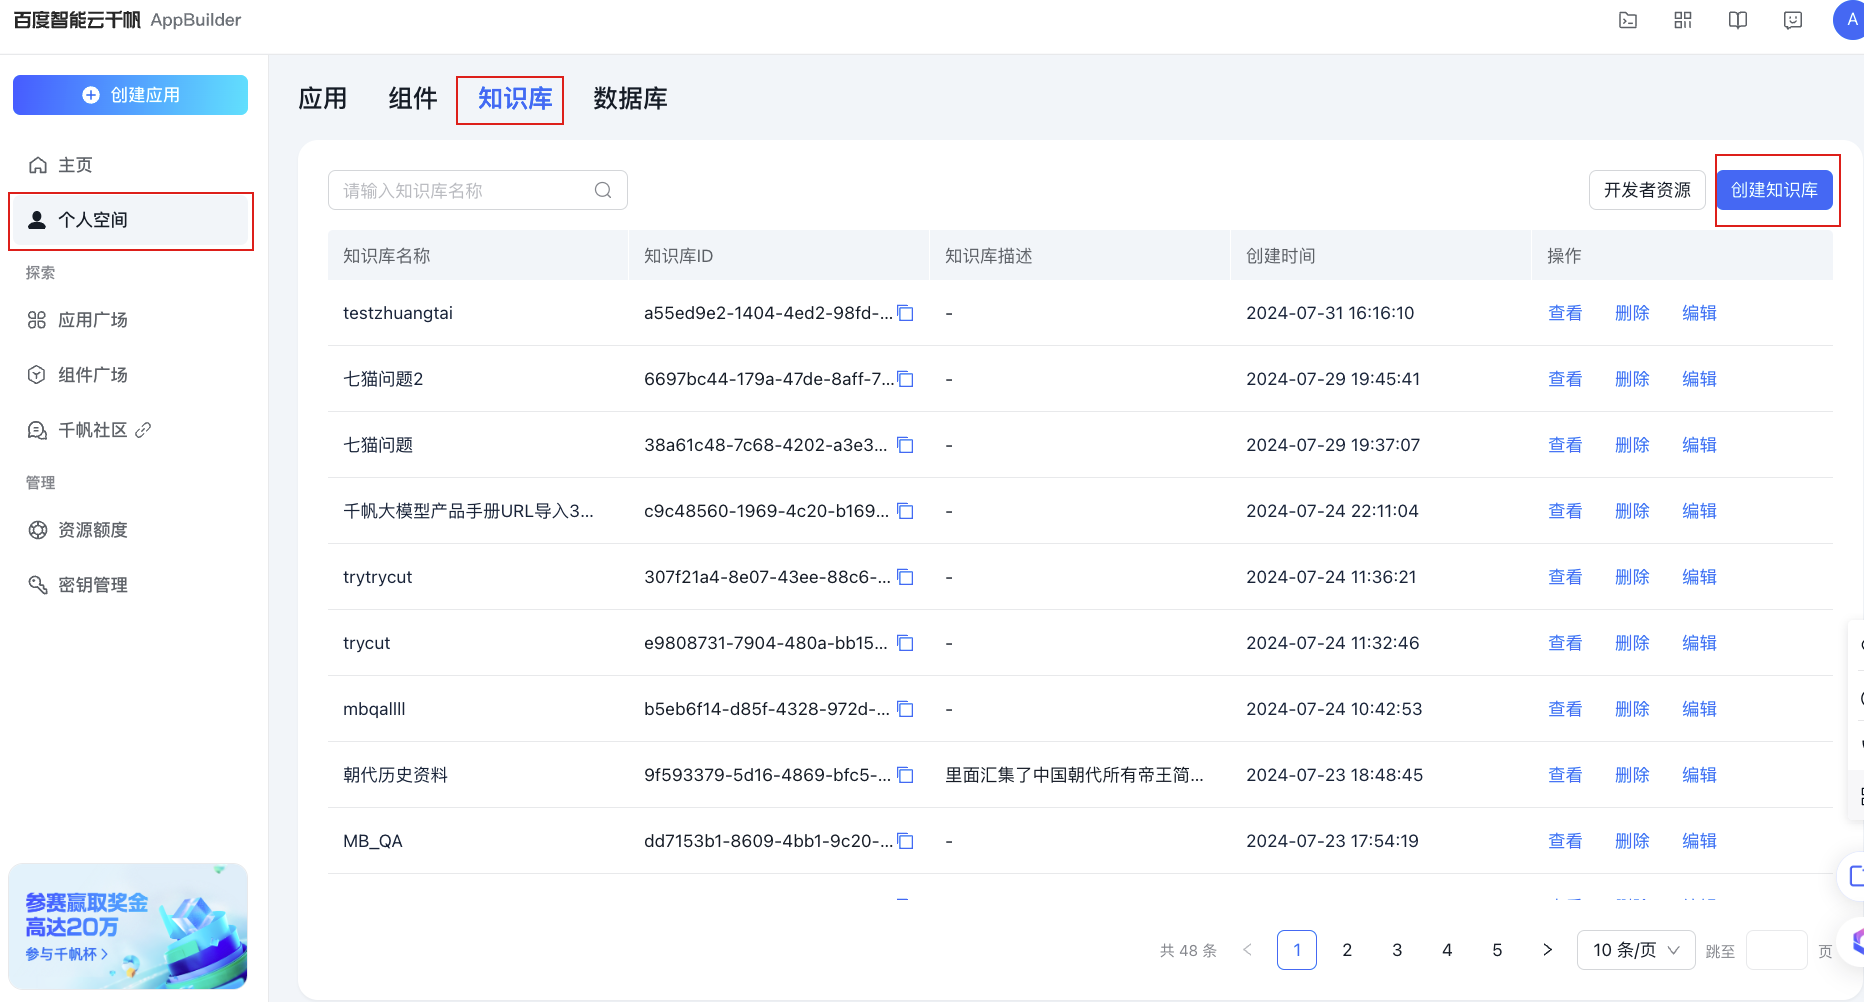Image resolution: width=1864 pixels, height=1002 pixels.
Task: Copy the trycut ID
Action: point(906,643)
